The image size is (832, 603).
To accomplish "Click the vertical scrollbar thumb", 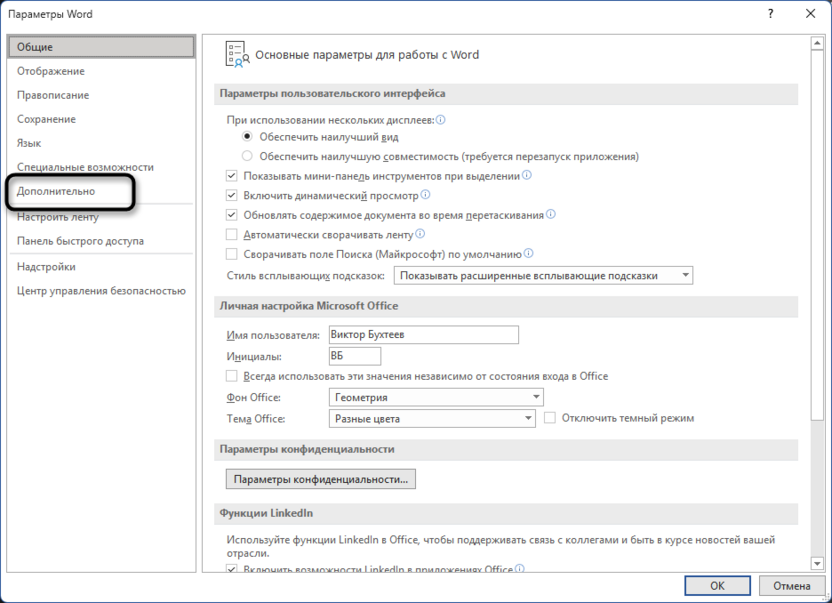I will (817, 235).
